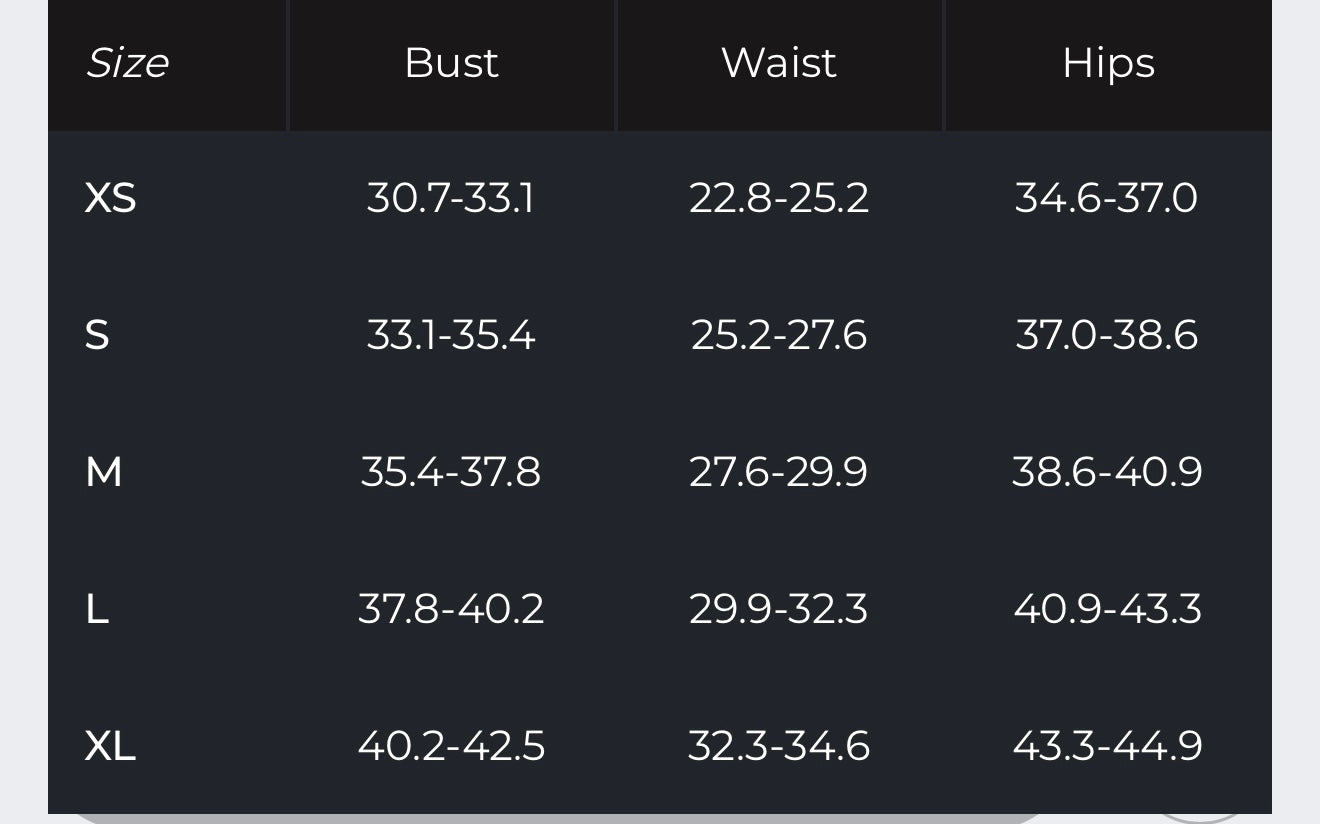Click the S hips value 37.0-38.6

1107,335
